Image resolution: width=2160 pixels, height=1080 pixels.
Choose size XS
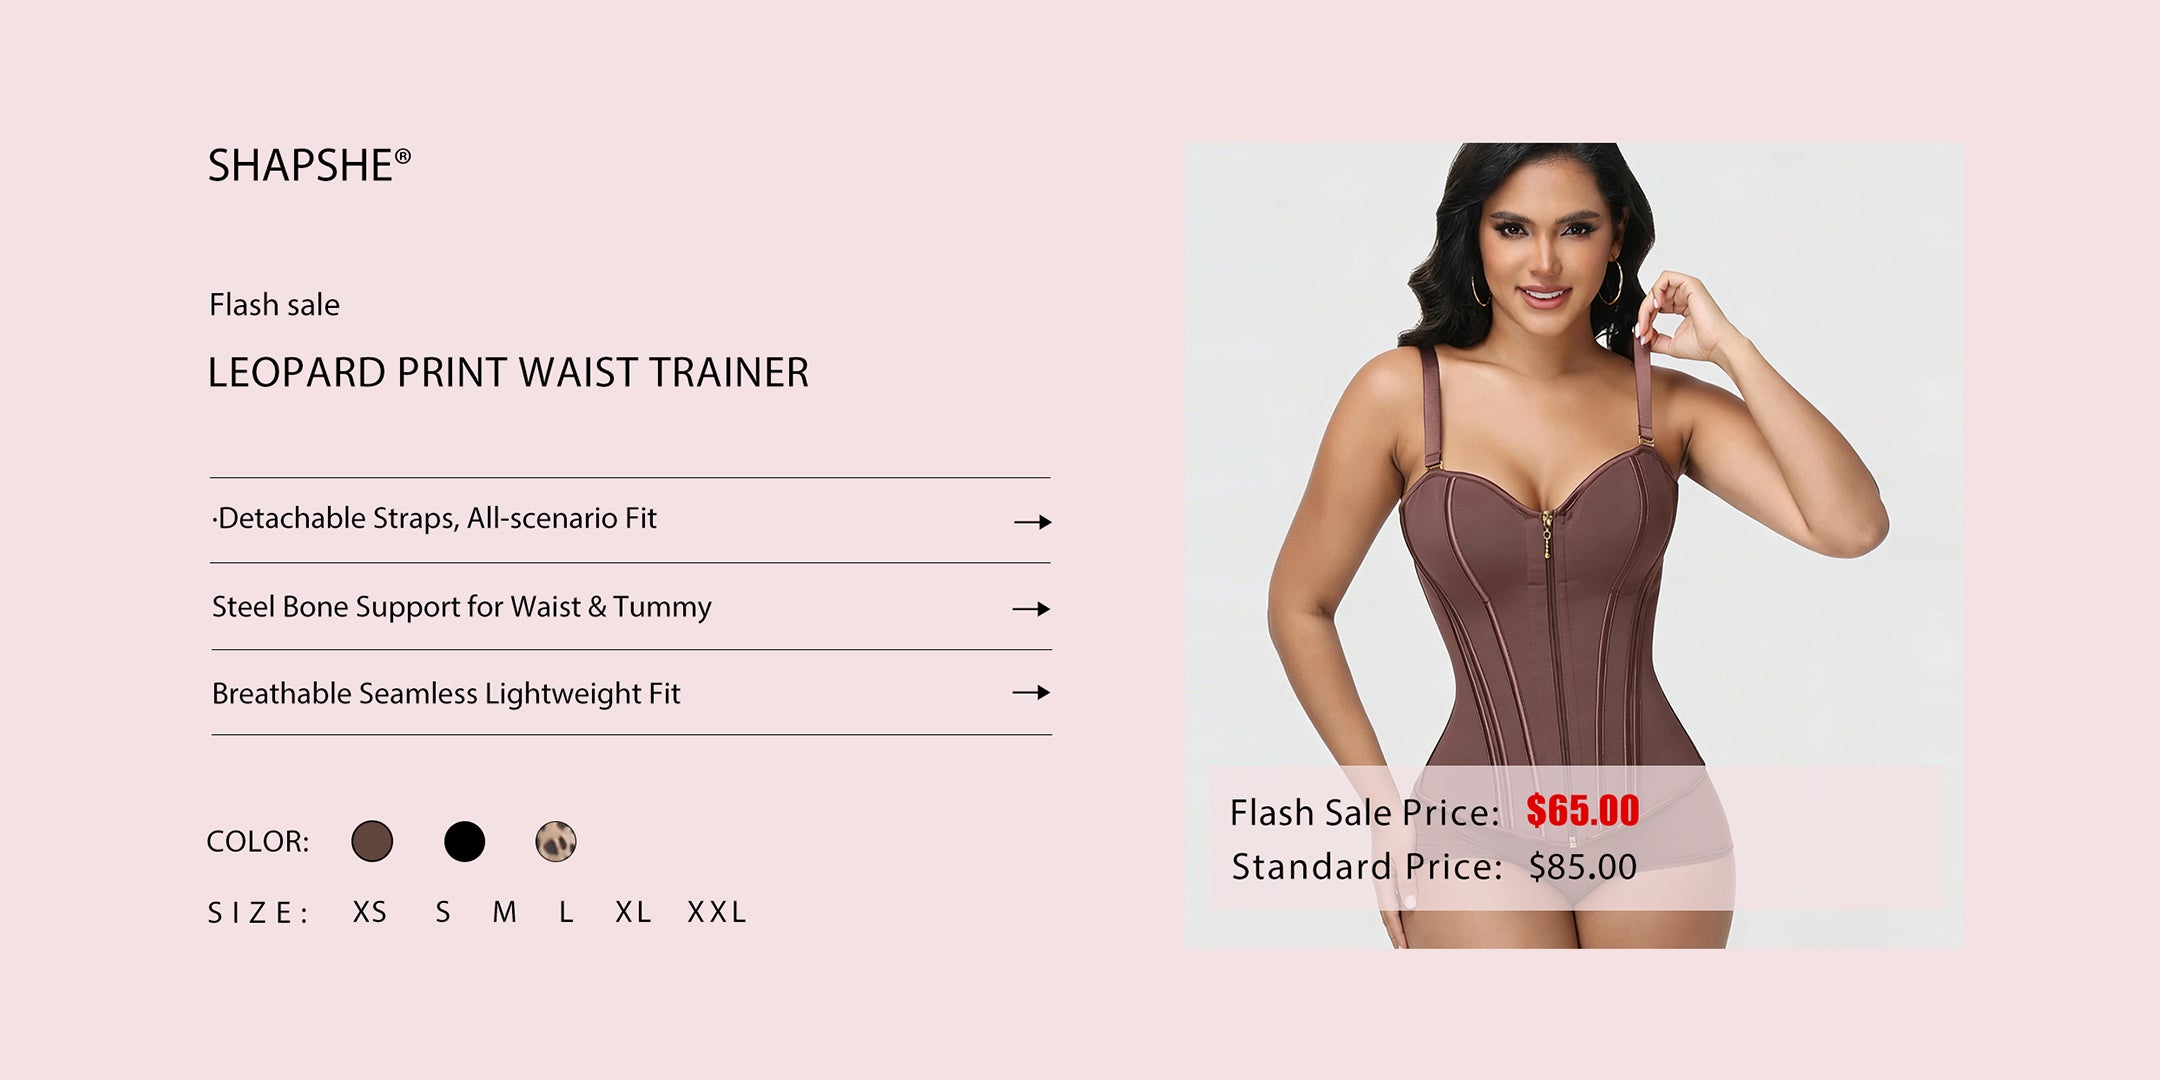pyautogui.click(x=370, y=912)
